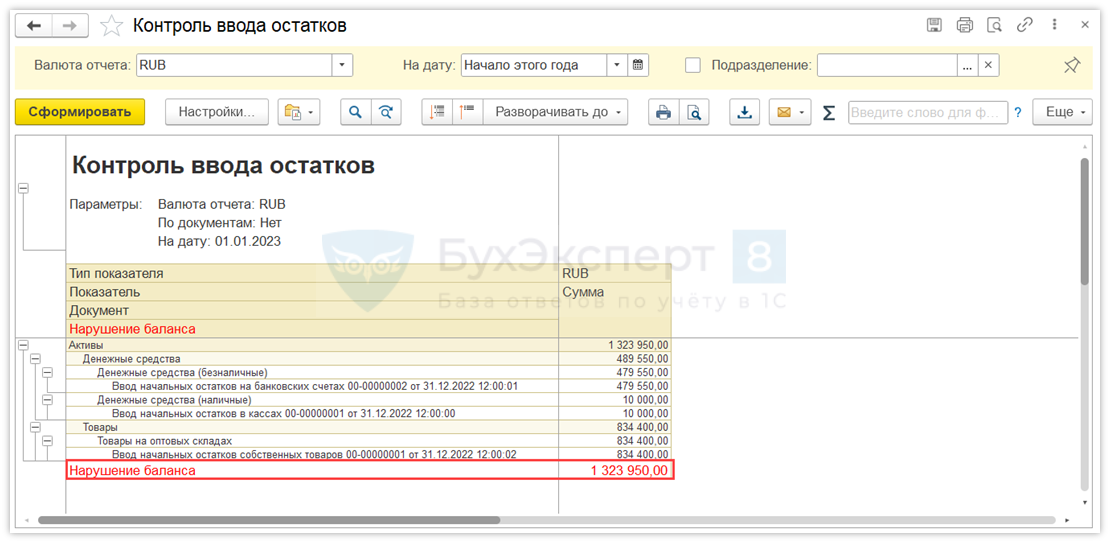Collapse the report header group
The width and height of the screenshot is (1110, 543).
click(23, 188)
